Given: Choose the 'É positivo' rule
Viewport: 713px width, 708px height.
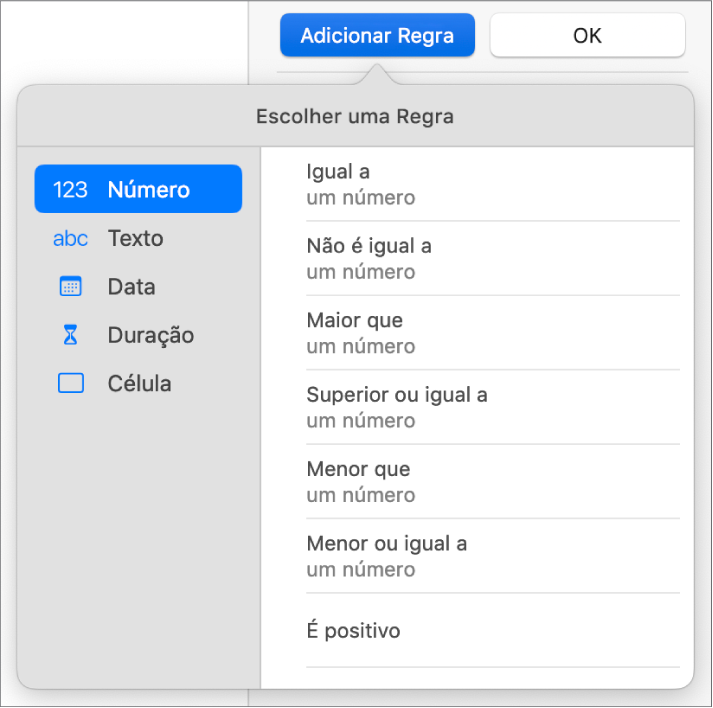Looking at the screenshot, I should tap(493, 630).
